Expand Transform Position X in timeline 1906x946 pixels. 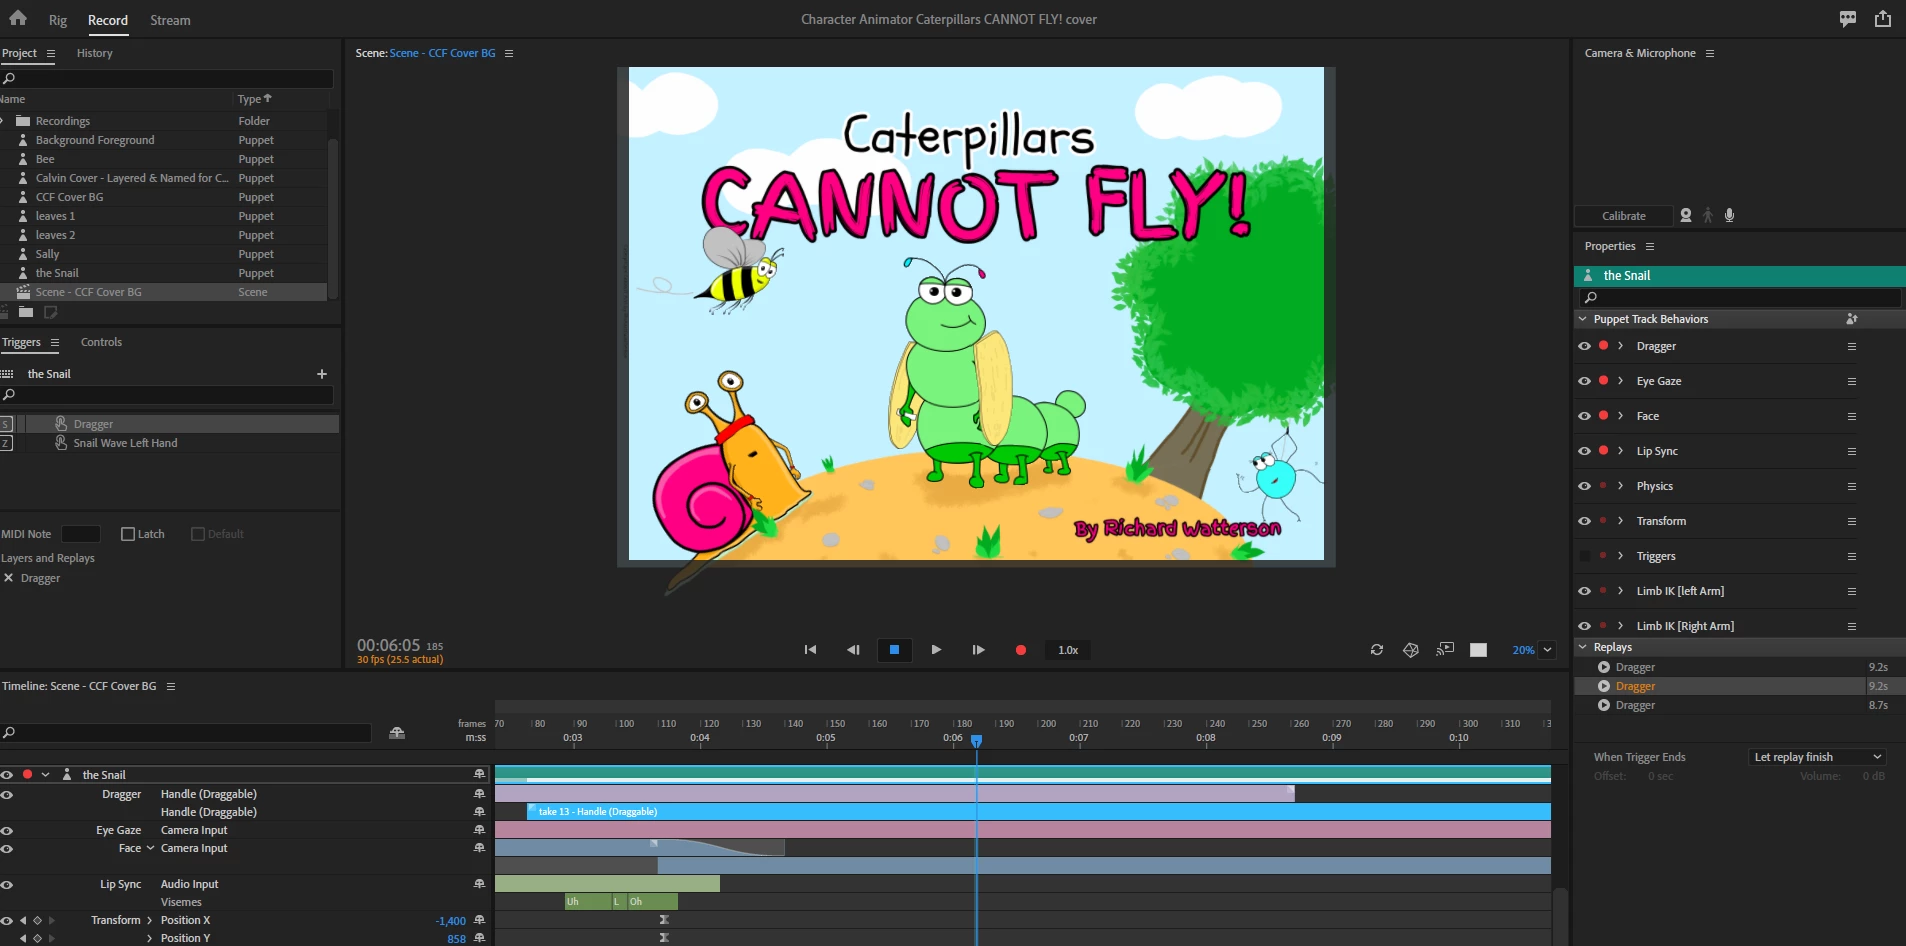pyautogui.click(x=150, y=920)
